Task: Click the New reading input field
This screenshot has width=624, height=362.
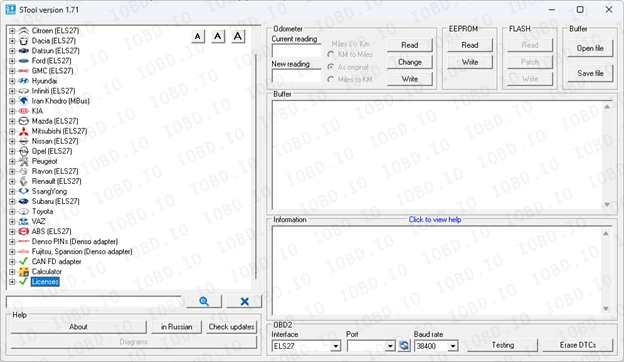Action: [x=296, y=76]
